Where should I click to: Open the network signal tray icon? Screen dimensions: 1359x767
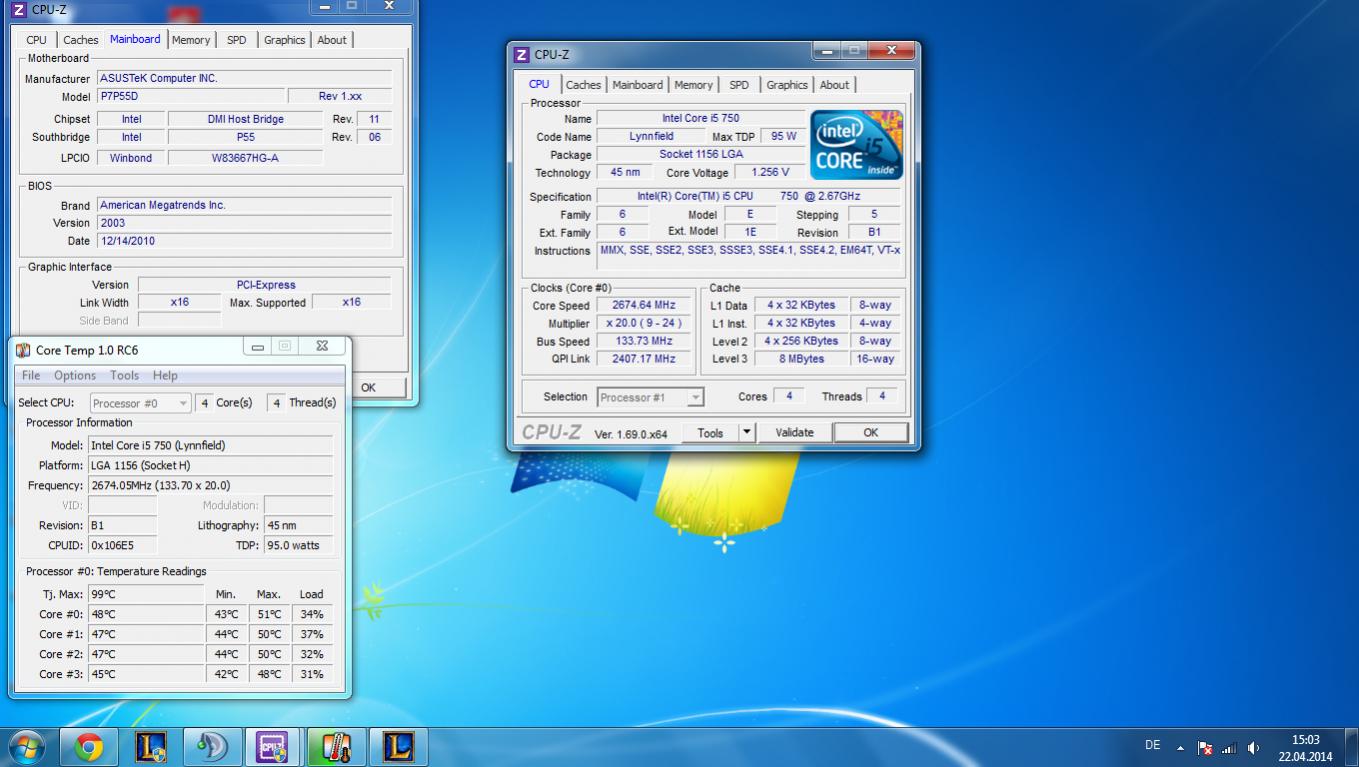[1229, 747]
